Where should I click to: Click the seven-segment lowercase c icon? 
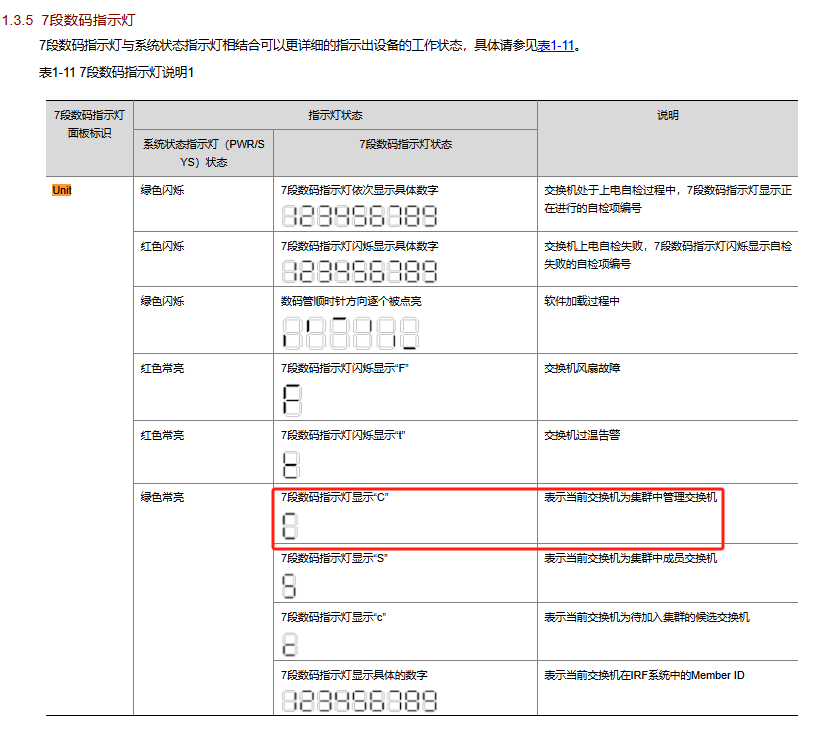[x=290, y=645]
